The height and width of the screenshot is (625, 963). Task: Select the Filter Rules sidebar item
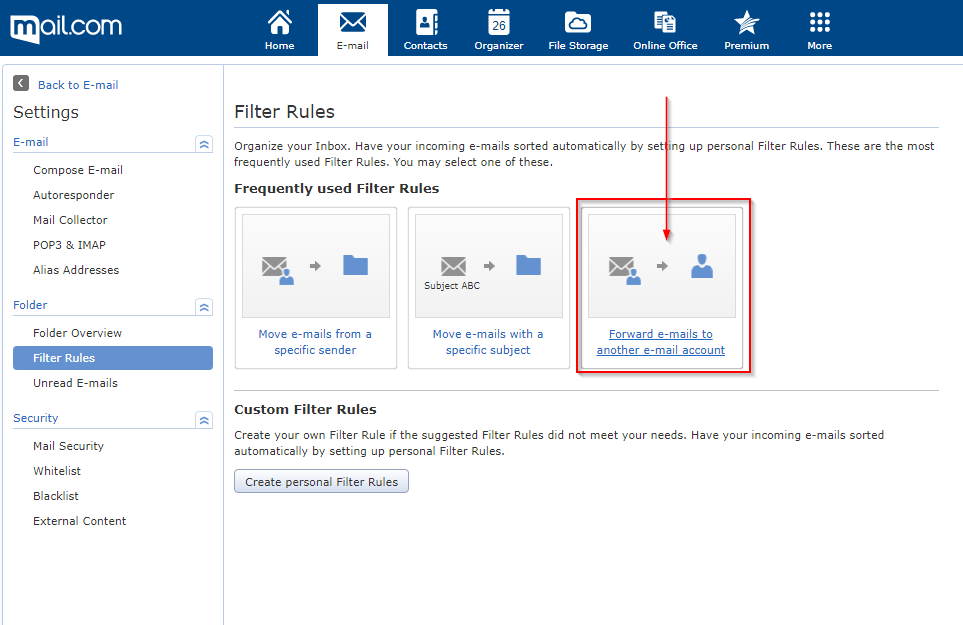click(x=113, y=358)
